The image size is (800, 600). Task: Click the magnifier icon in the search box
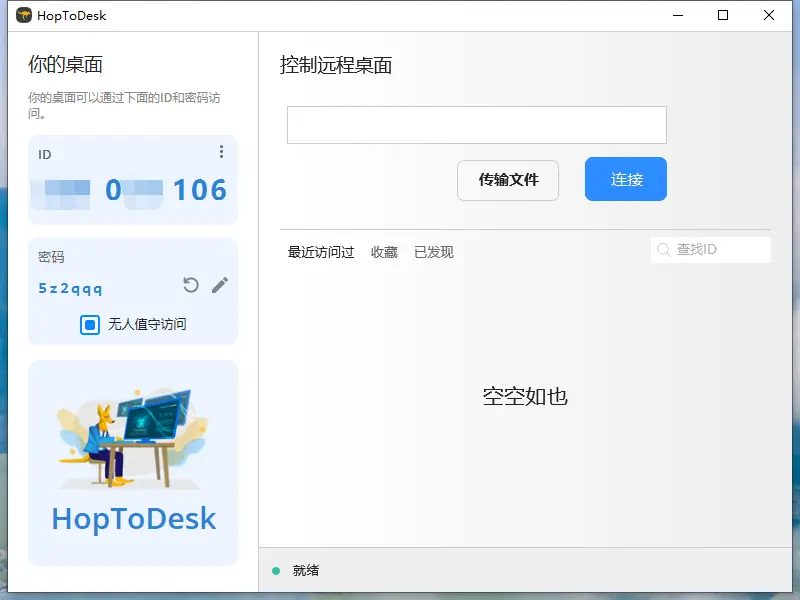pos(661,249)
